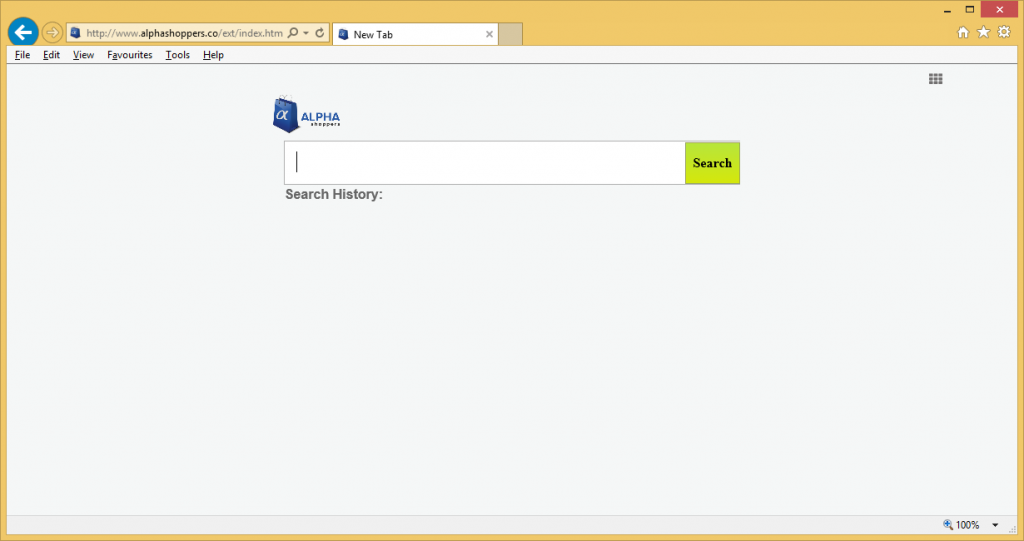1024x541 pixels.
Task: Open the address bar autocomplete dropdown arrow
Action: point(306,33)
